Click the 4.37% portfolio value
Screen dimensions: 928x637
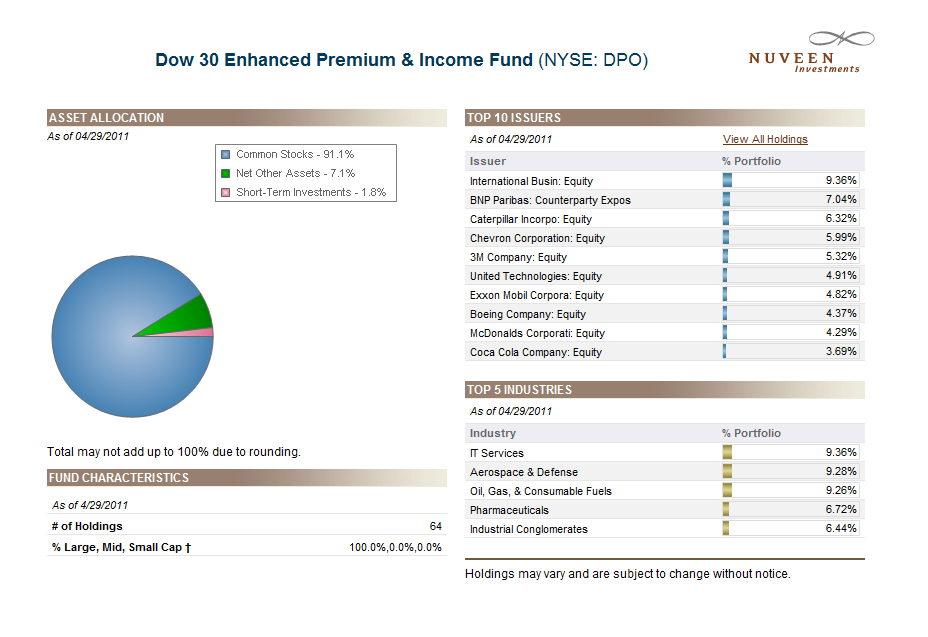pyautogui.click(x=841, y=313)
